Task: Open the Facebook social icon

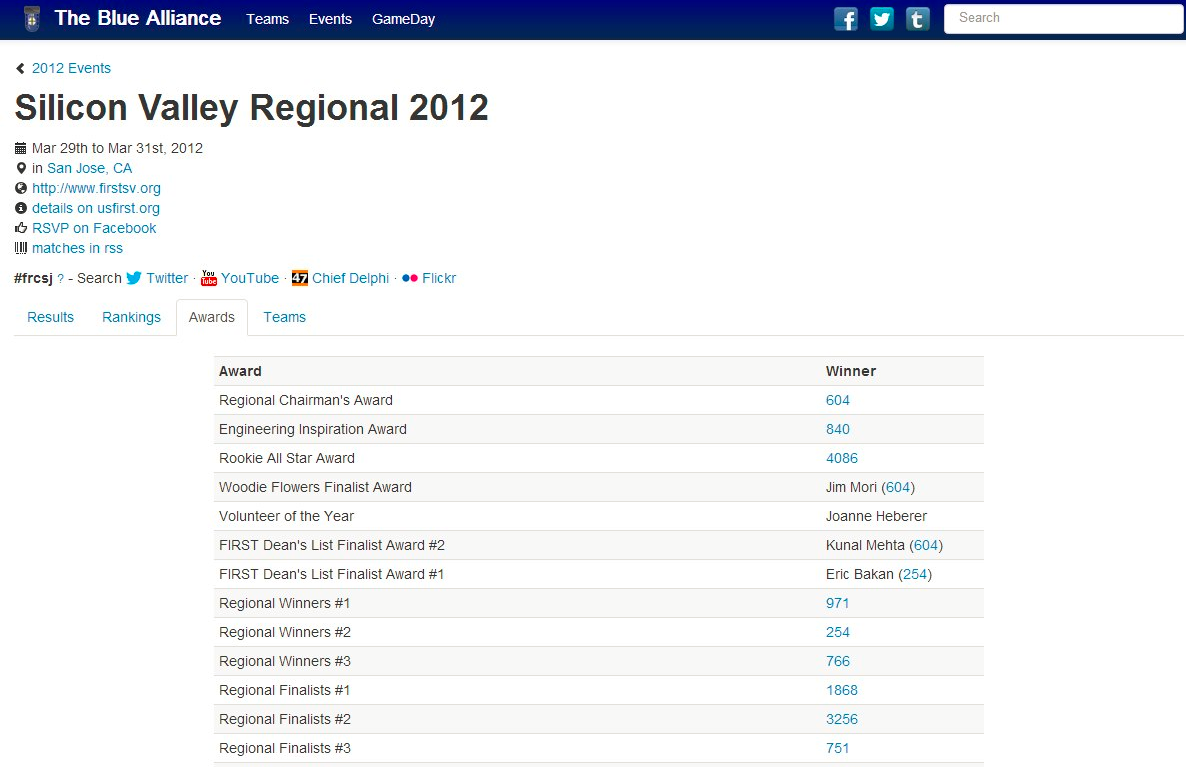Action: tap(846, 19)
